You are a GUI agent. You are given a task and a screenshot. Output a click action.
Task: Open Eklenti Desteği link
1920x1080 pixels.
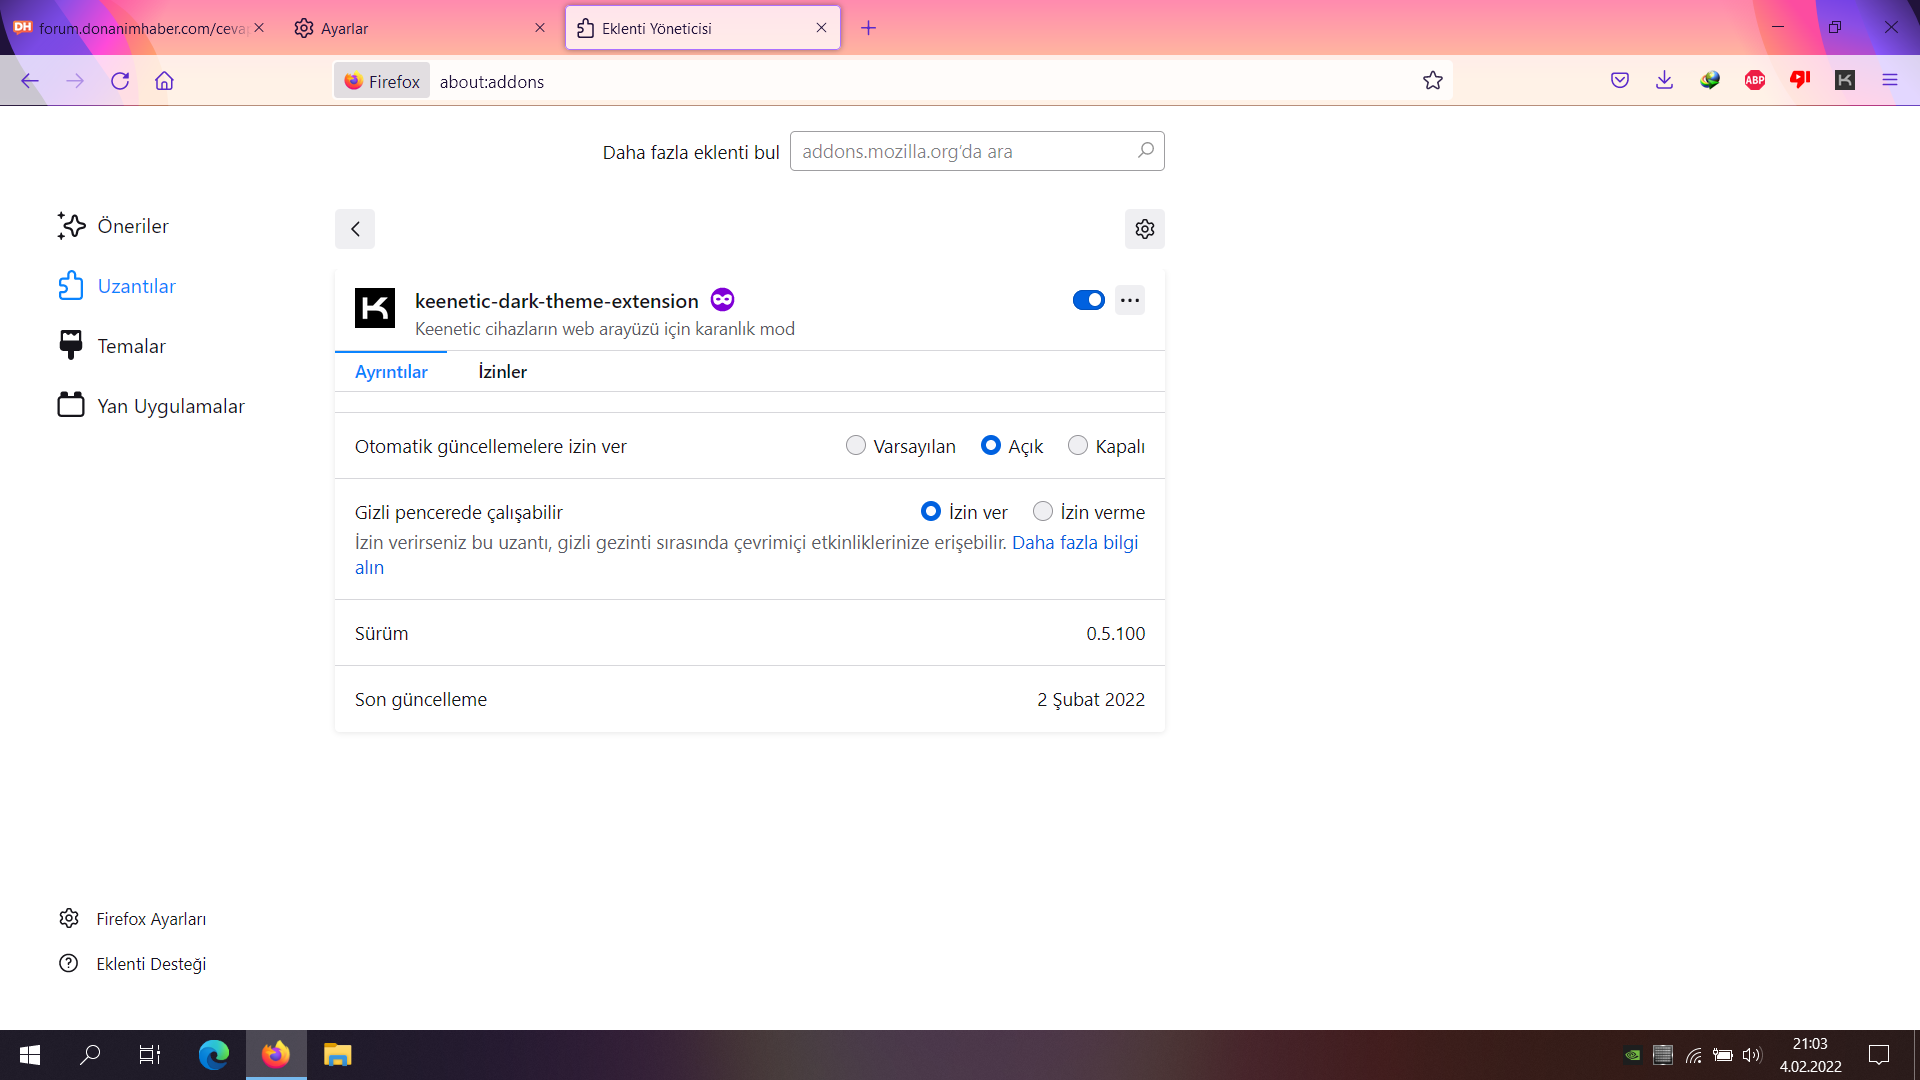click(x=132, y=963)
